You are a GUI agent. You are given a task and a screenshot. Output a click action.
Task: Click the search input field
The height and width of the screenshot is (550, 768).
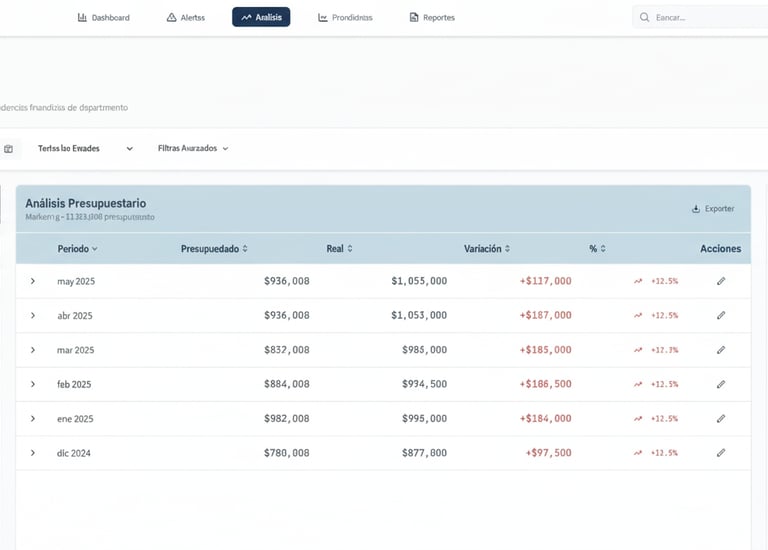pyautogui.click(x=700, y=17)
